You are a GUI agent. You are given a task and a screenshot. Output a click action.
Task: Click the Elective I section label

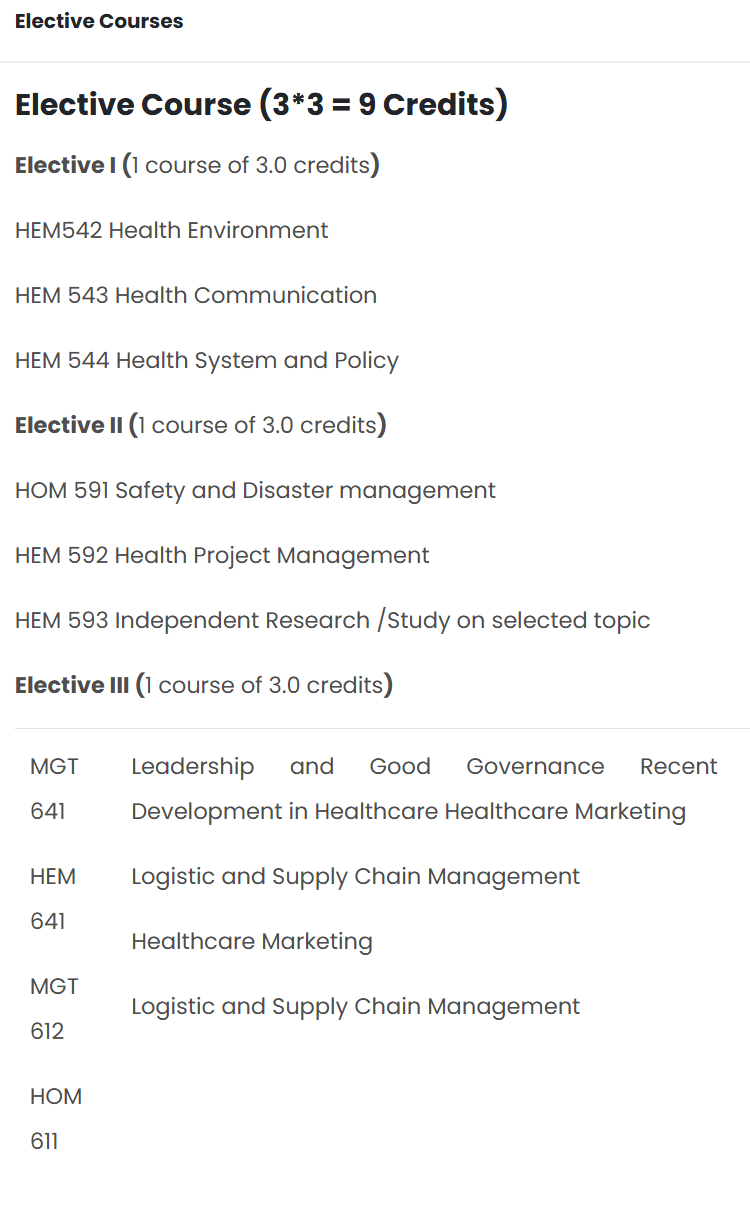197,165
